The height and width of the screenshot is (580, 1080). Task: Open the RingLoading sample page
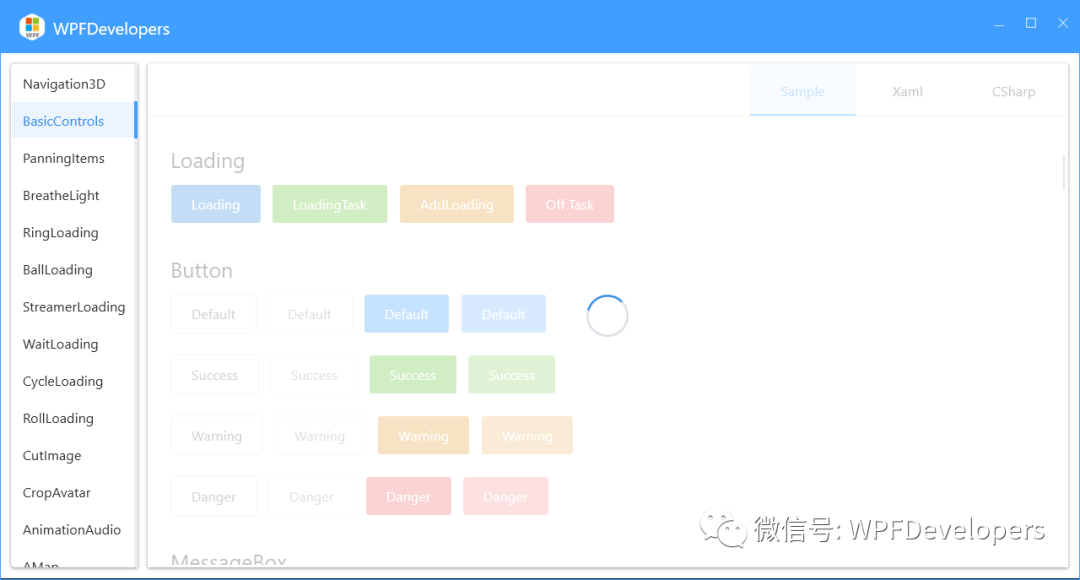coord(60,233)
